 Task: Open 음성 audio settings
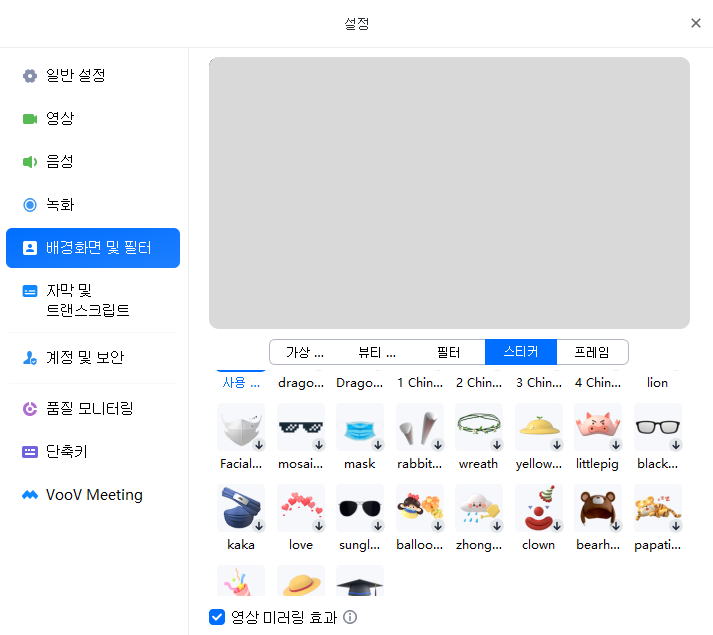click(60, 162)
